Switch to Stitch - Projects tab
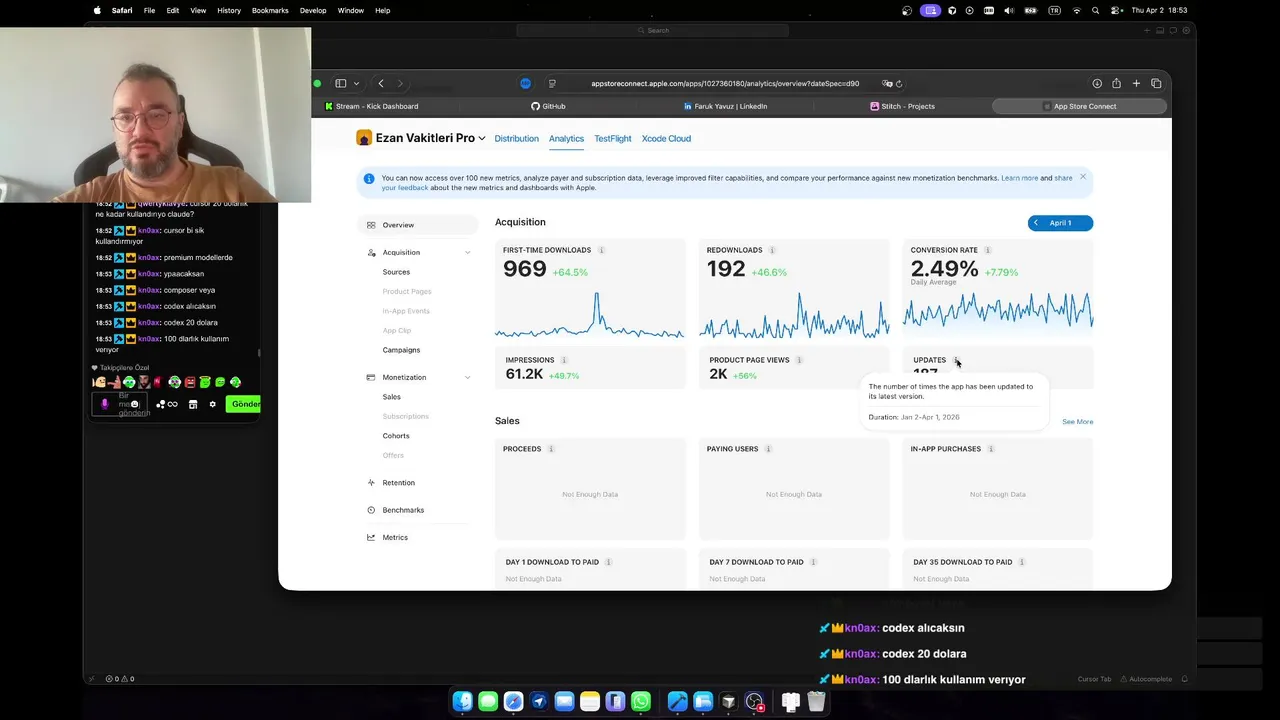Viewport: 1280px width, 720px height. (x=902, y=106)
